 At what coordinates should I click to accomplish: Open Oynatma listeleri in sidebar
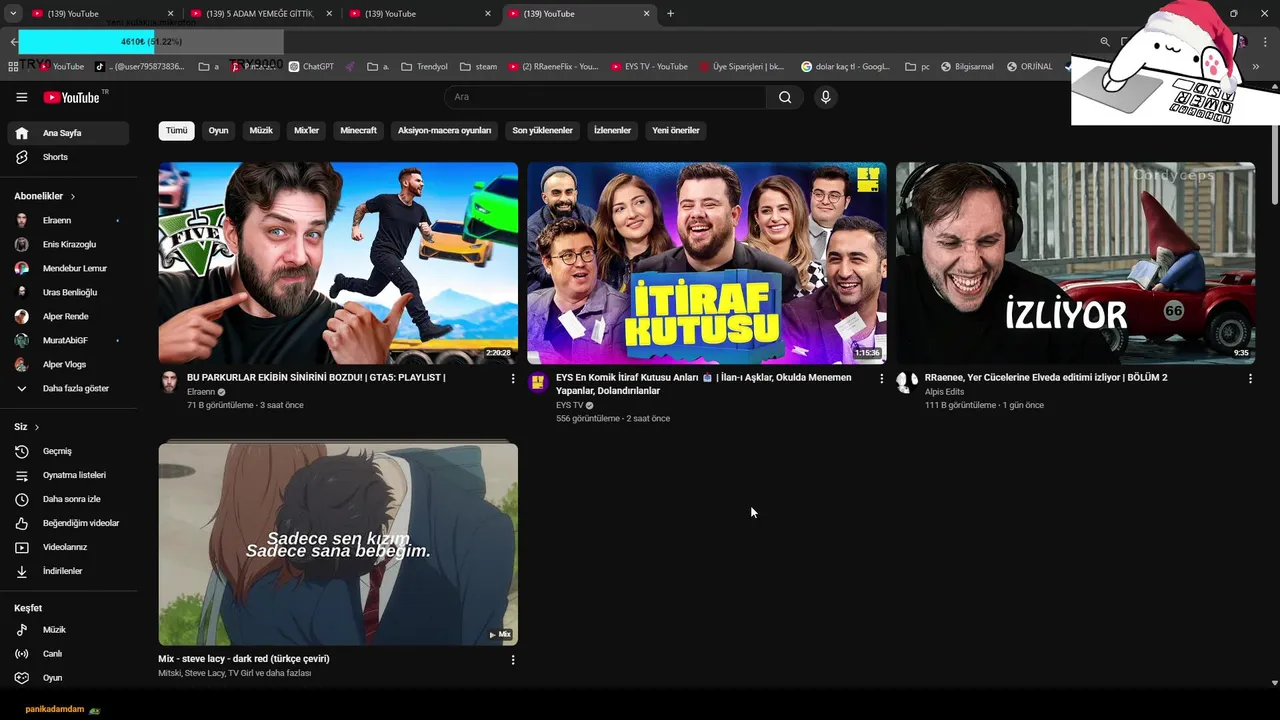coord(68,475)
